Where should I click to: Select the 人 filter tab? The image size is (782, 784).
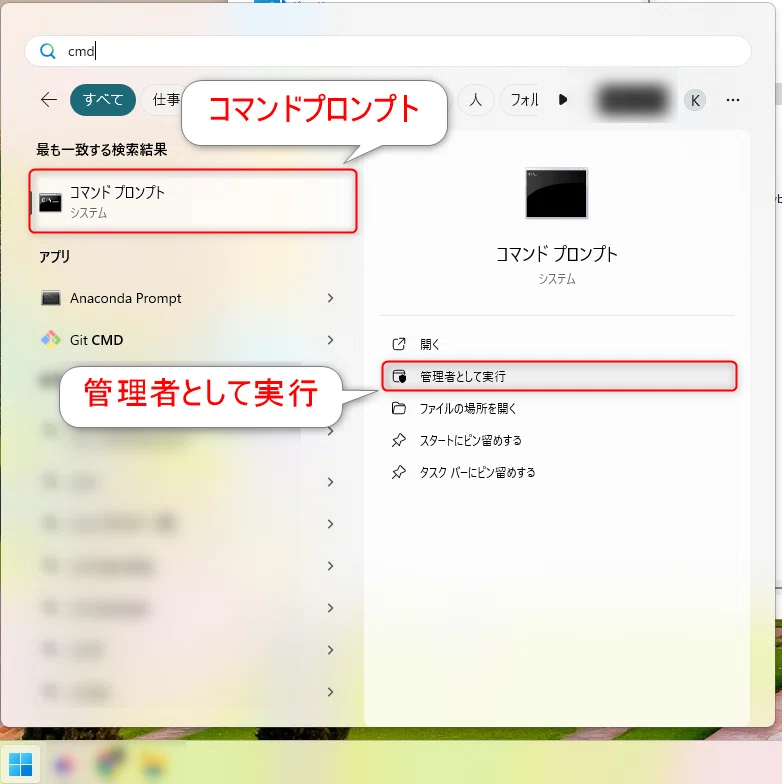point(476,100)
